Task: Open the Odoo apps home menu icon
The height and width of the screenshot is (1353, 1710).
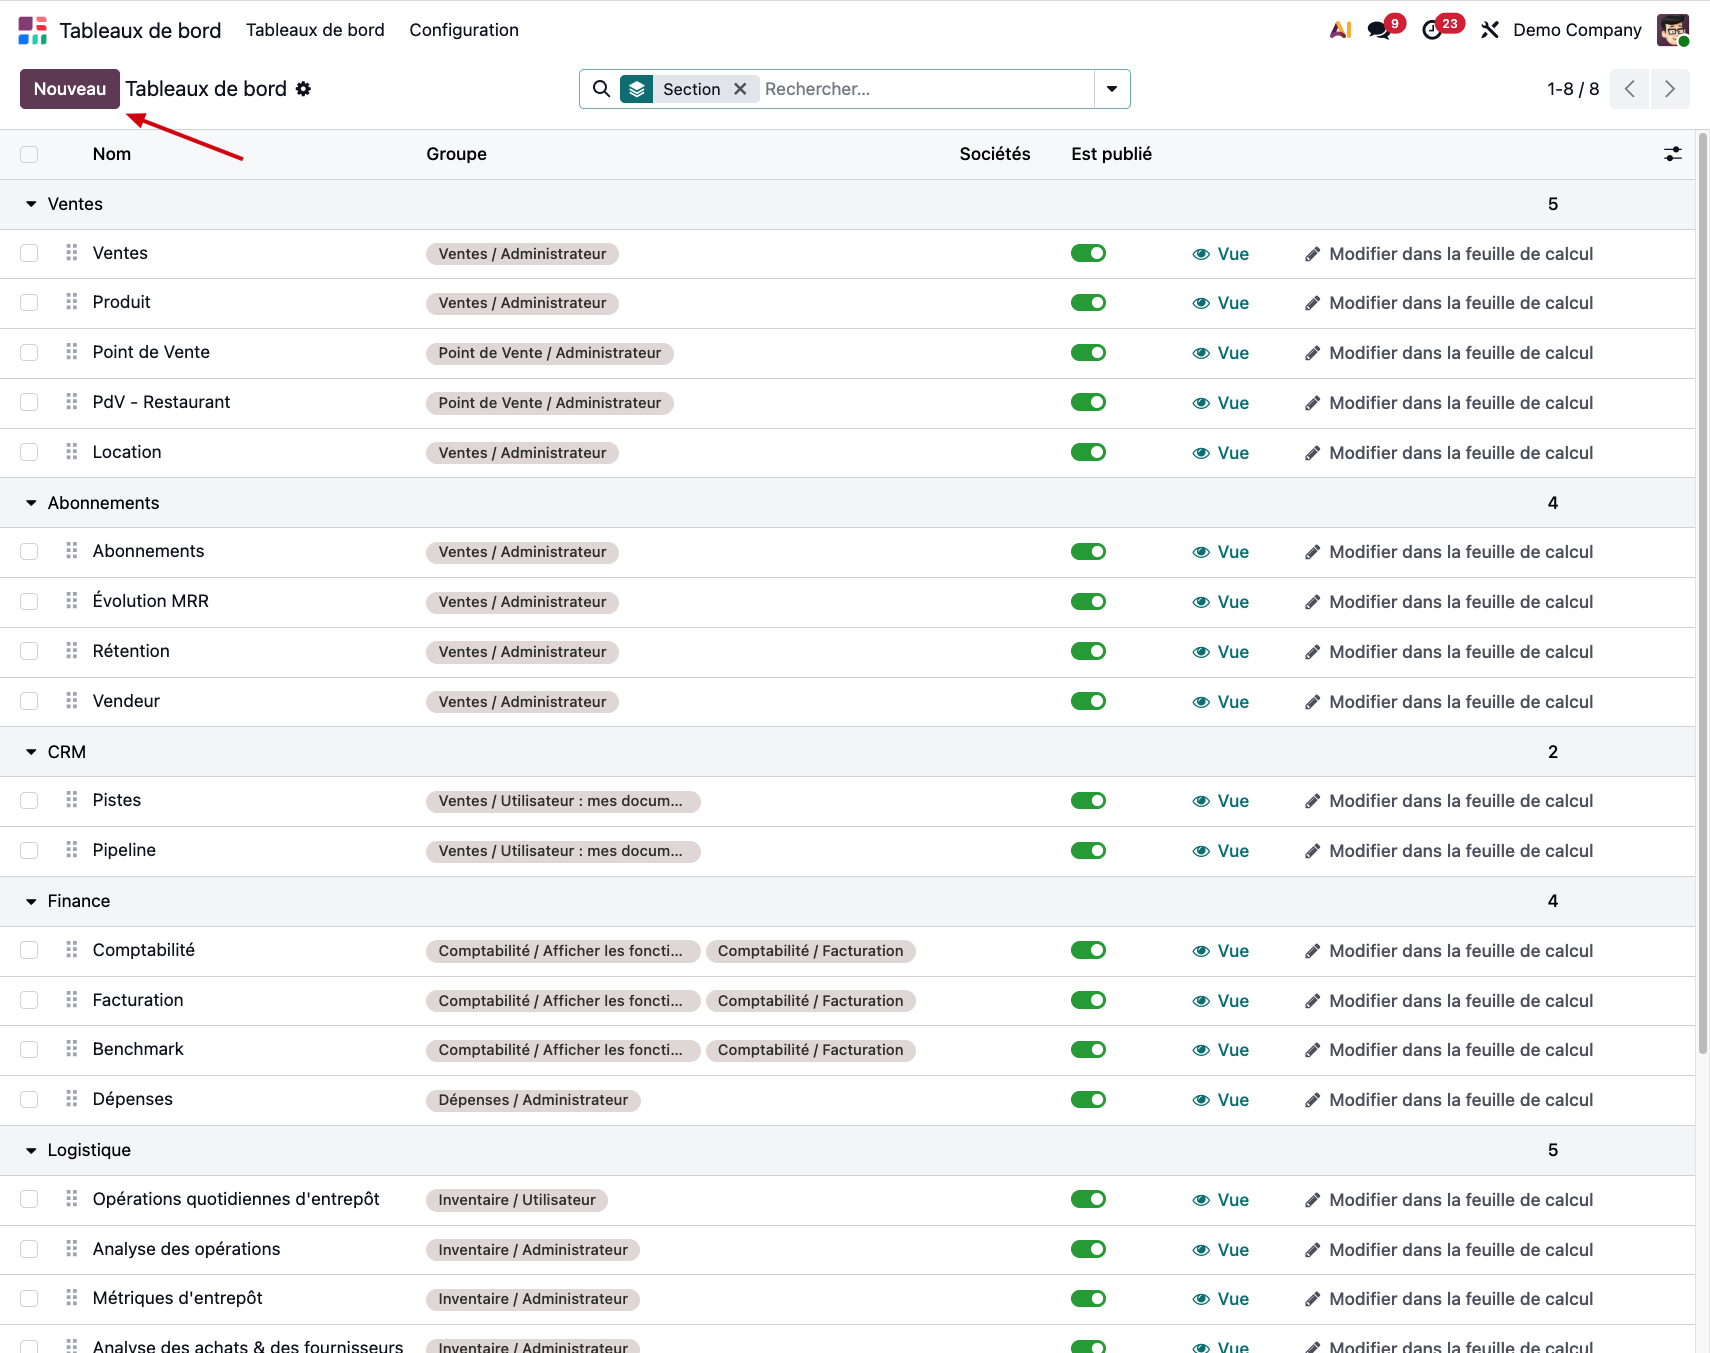Action: click(32, 30)
